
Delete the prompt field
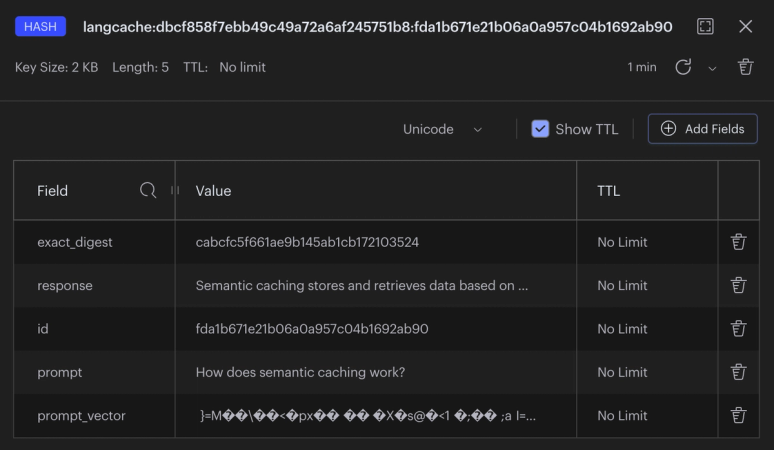(738, 372)
